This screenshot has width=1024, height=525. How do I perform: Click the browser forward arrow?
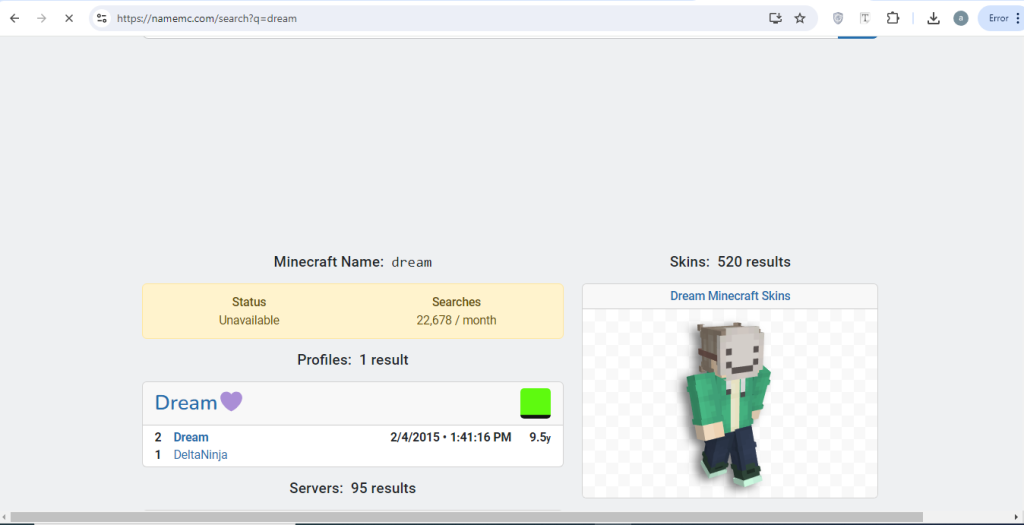click(x=42, y=18)
